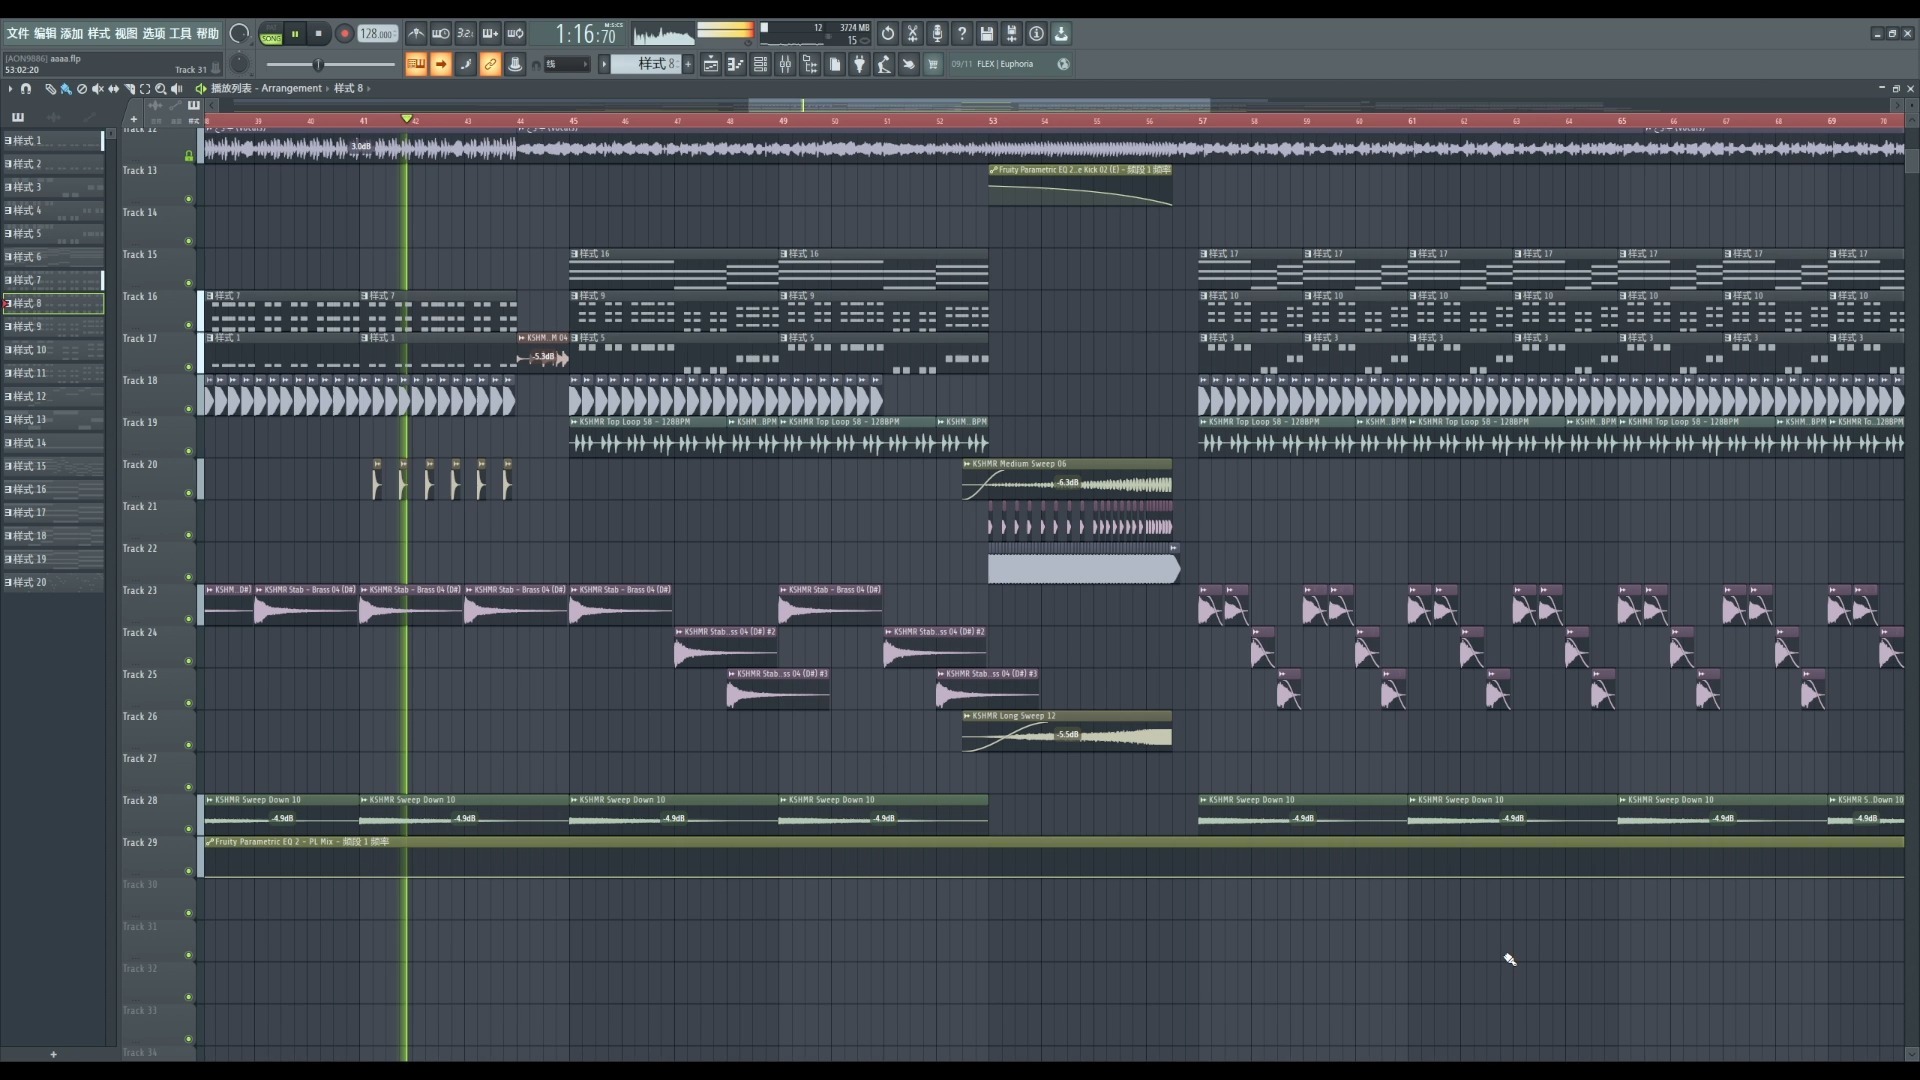Screen dimensions: 1920x1080
Task: Click the record button
Action: pos(344,33)
